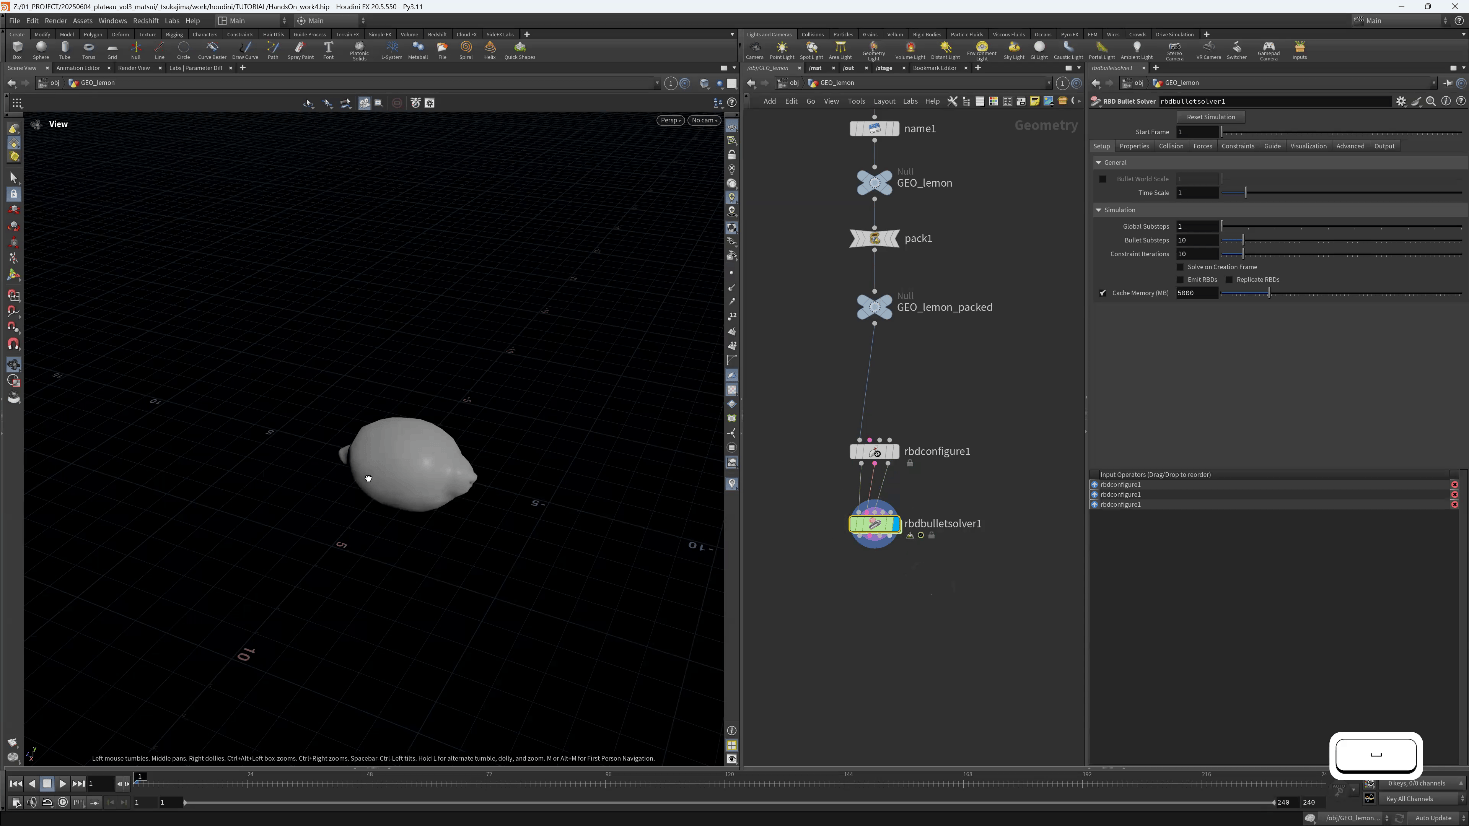The image size is (1469, 826).
Task: Collapse the Simulation section
Action: (x=1099, y=210)
